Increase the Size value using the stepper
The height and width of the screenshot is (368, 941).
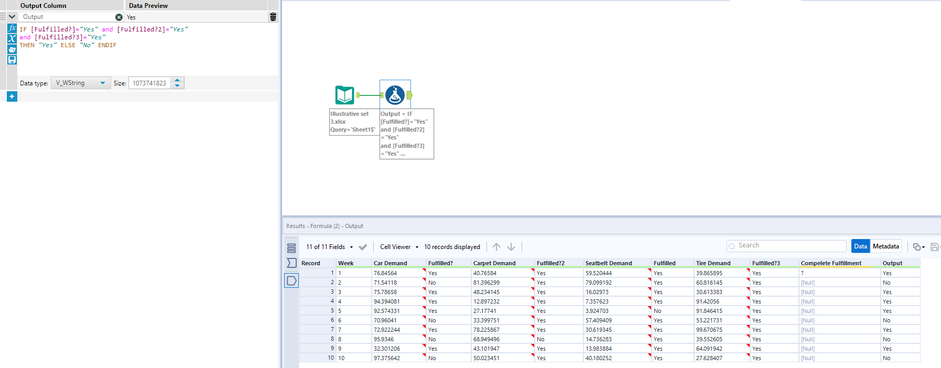(177, 80)
